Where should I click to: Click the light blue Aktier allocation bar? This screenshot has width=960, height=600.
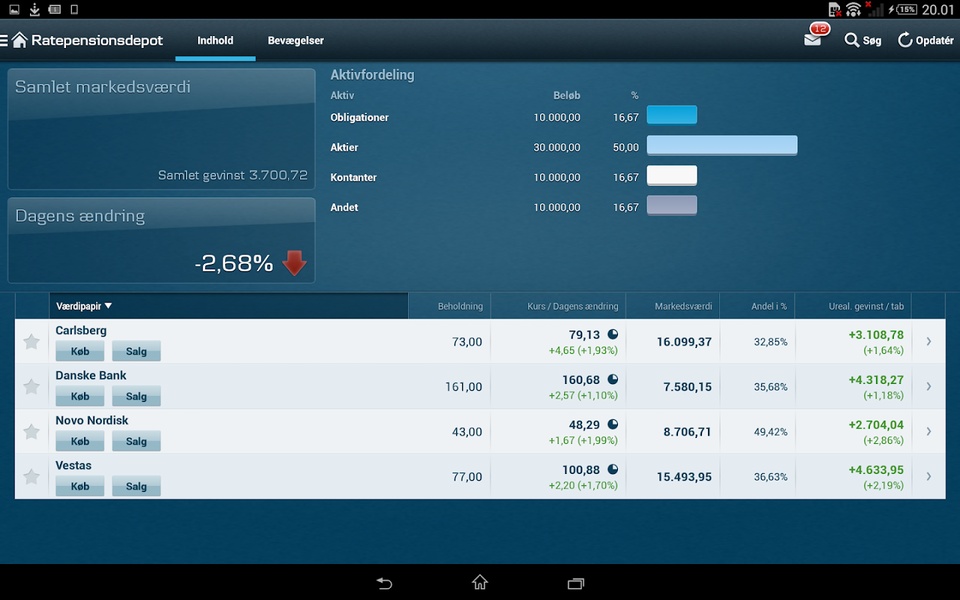722,145
